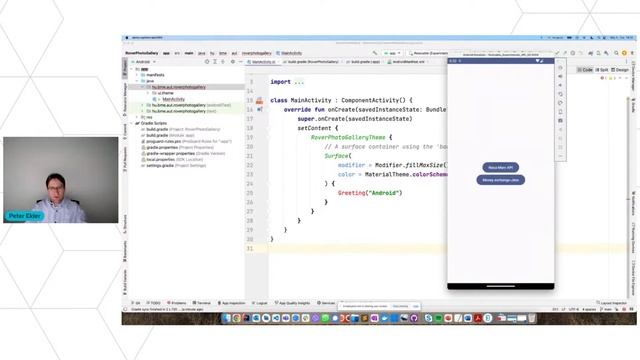Click the Trash icon in the Dock

pyautogui.click(x=532, y=318)
